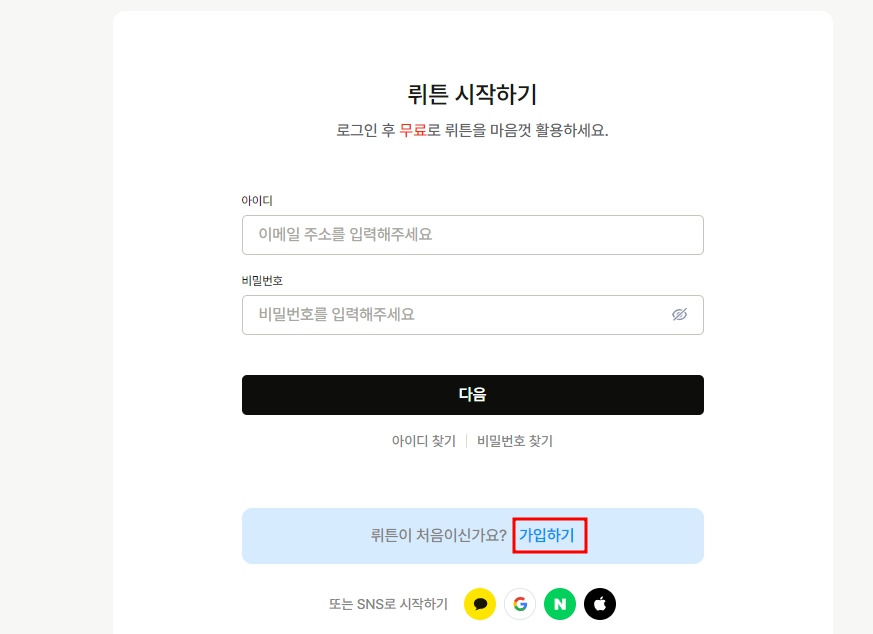Open the 가입하기 signup link

pos(548,536)
